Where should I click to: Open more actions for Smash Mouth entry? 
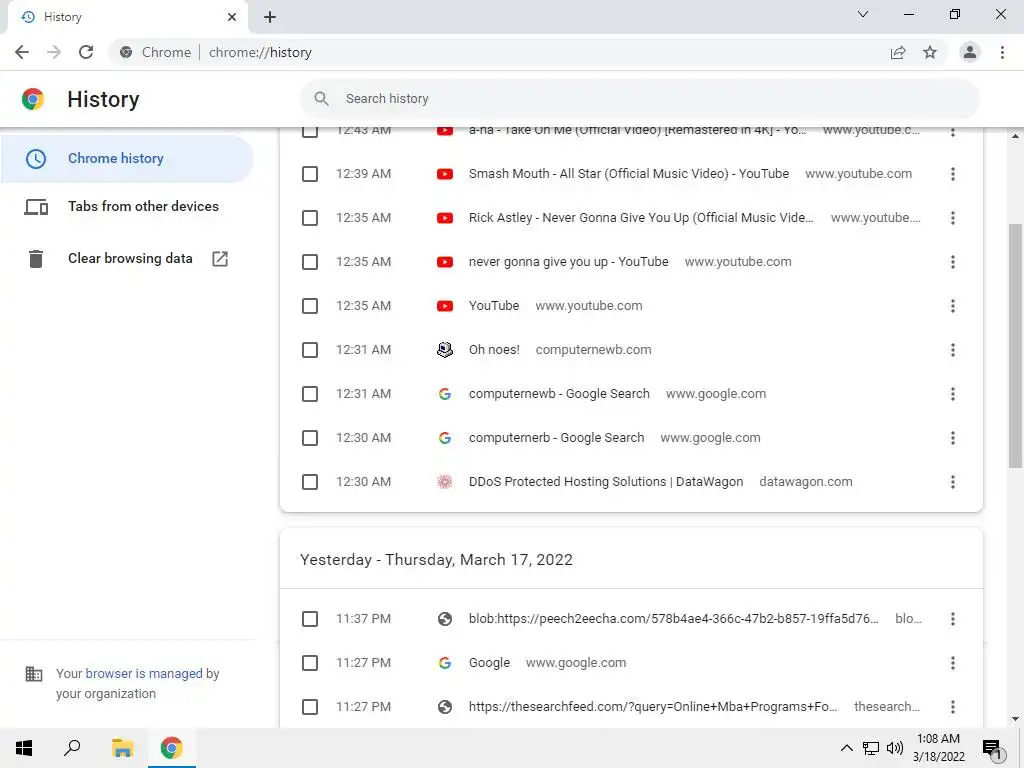tap(953, 174)
